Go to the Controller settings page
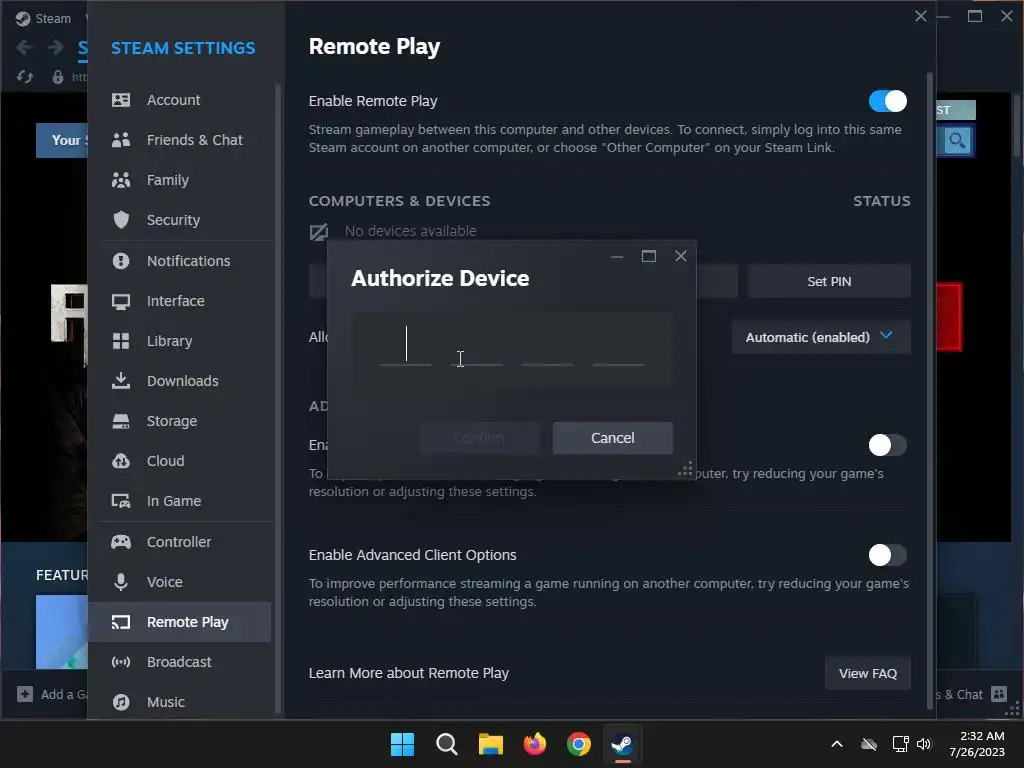Screen dimensions: 1024x768 tap(180, 542)
